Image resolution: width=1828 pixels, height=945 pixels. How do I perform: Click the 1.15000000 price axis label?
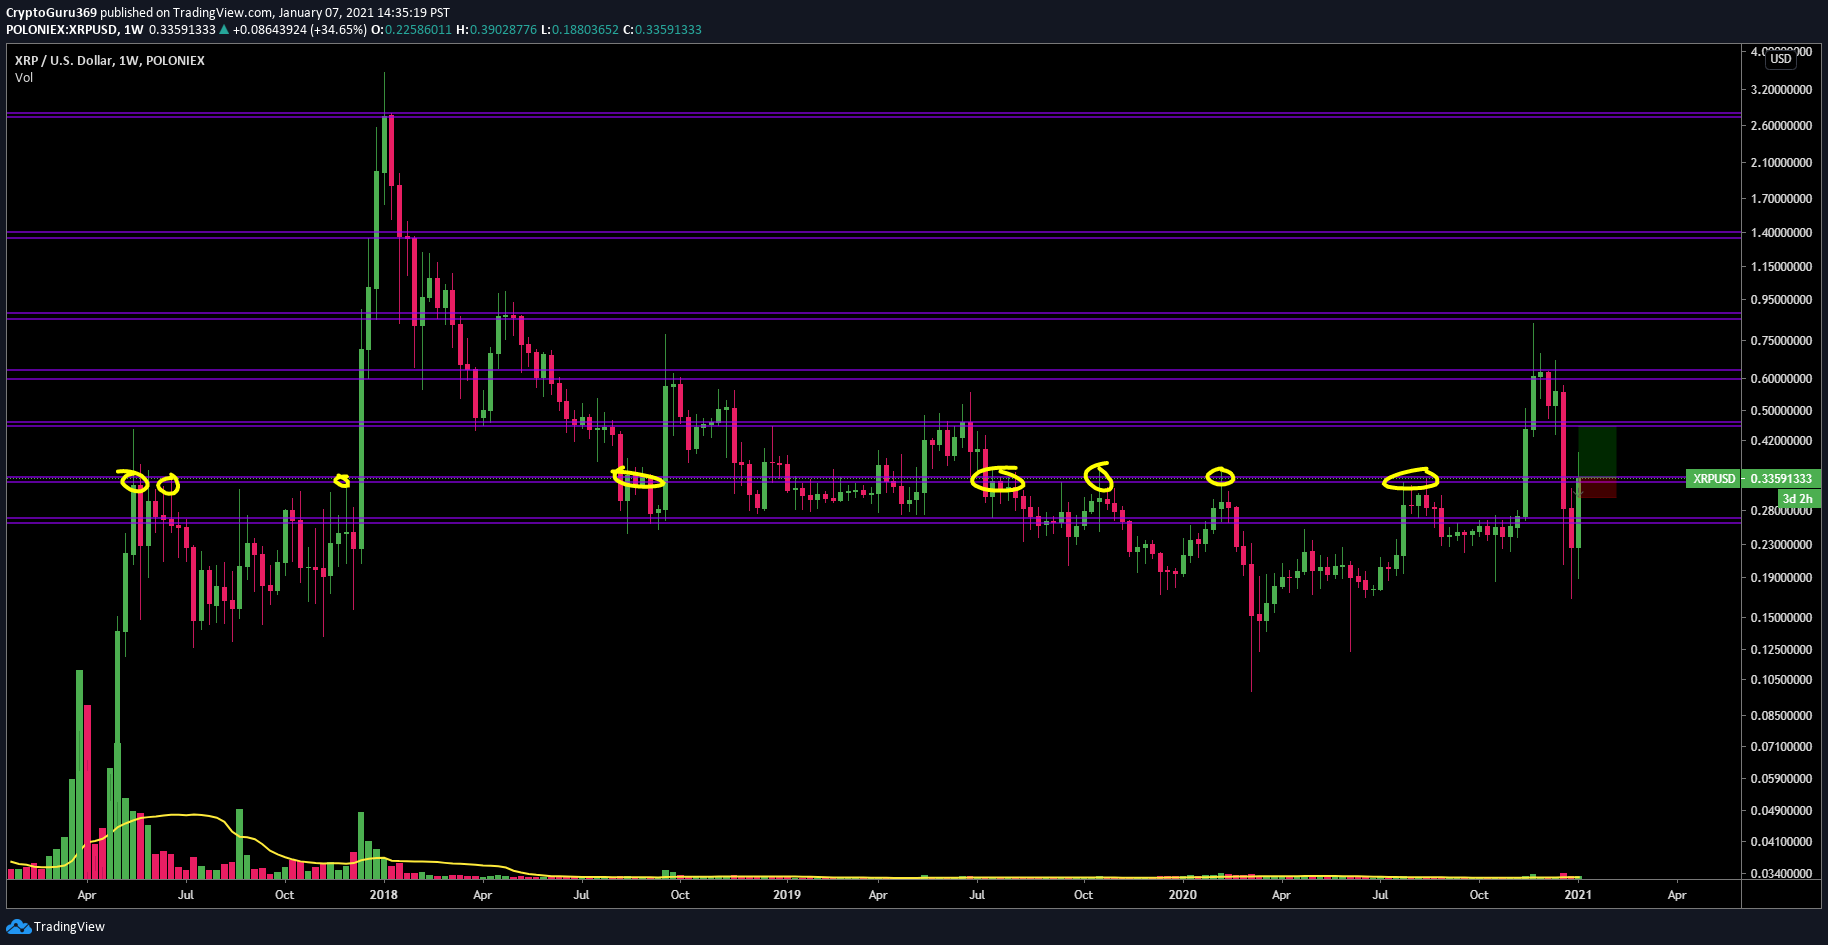(x=1781, y=267)
